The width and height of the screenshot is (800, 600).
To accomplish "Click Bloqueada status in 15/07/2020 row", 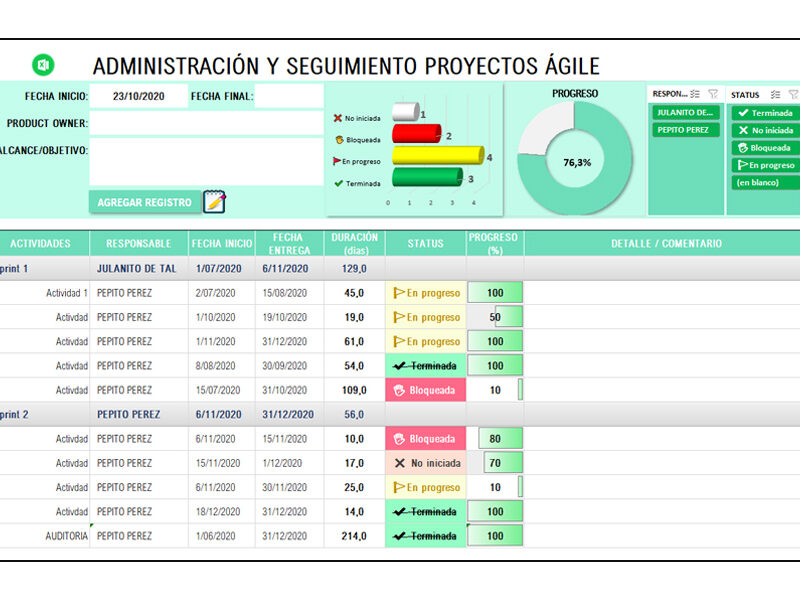I will tap(426, 390).
